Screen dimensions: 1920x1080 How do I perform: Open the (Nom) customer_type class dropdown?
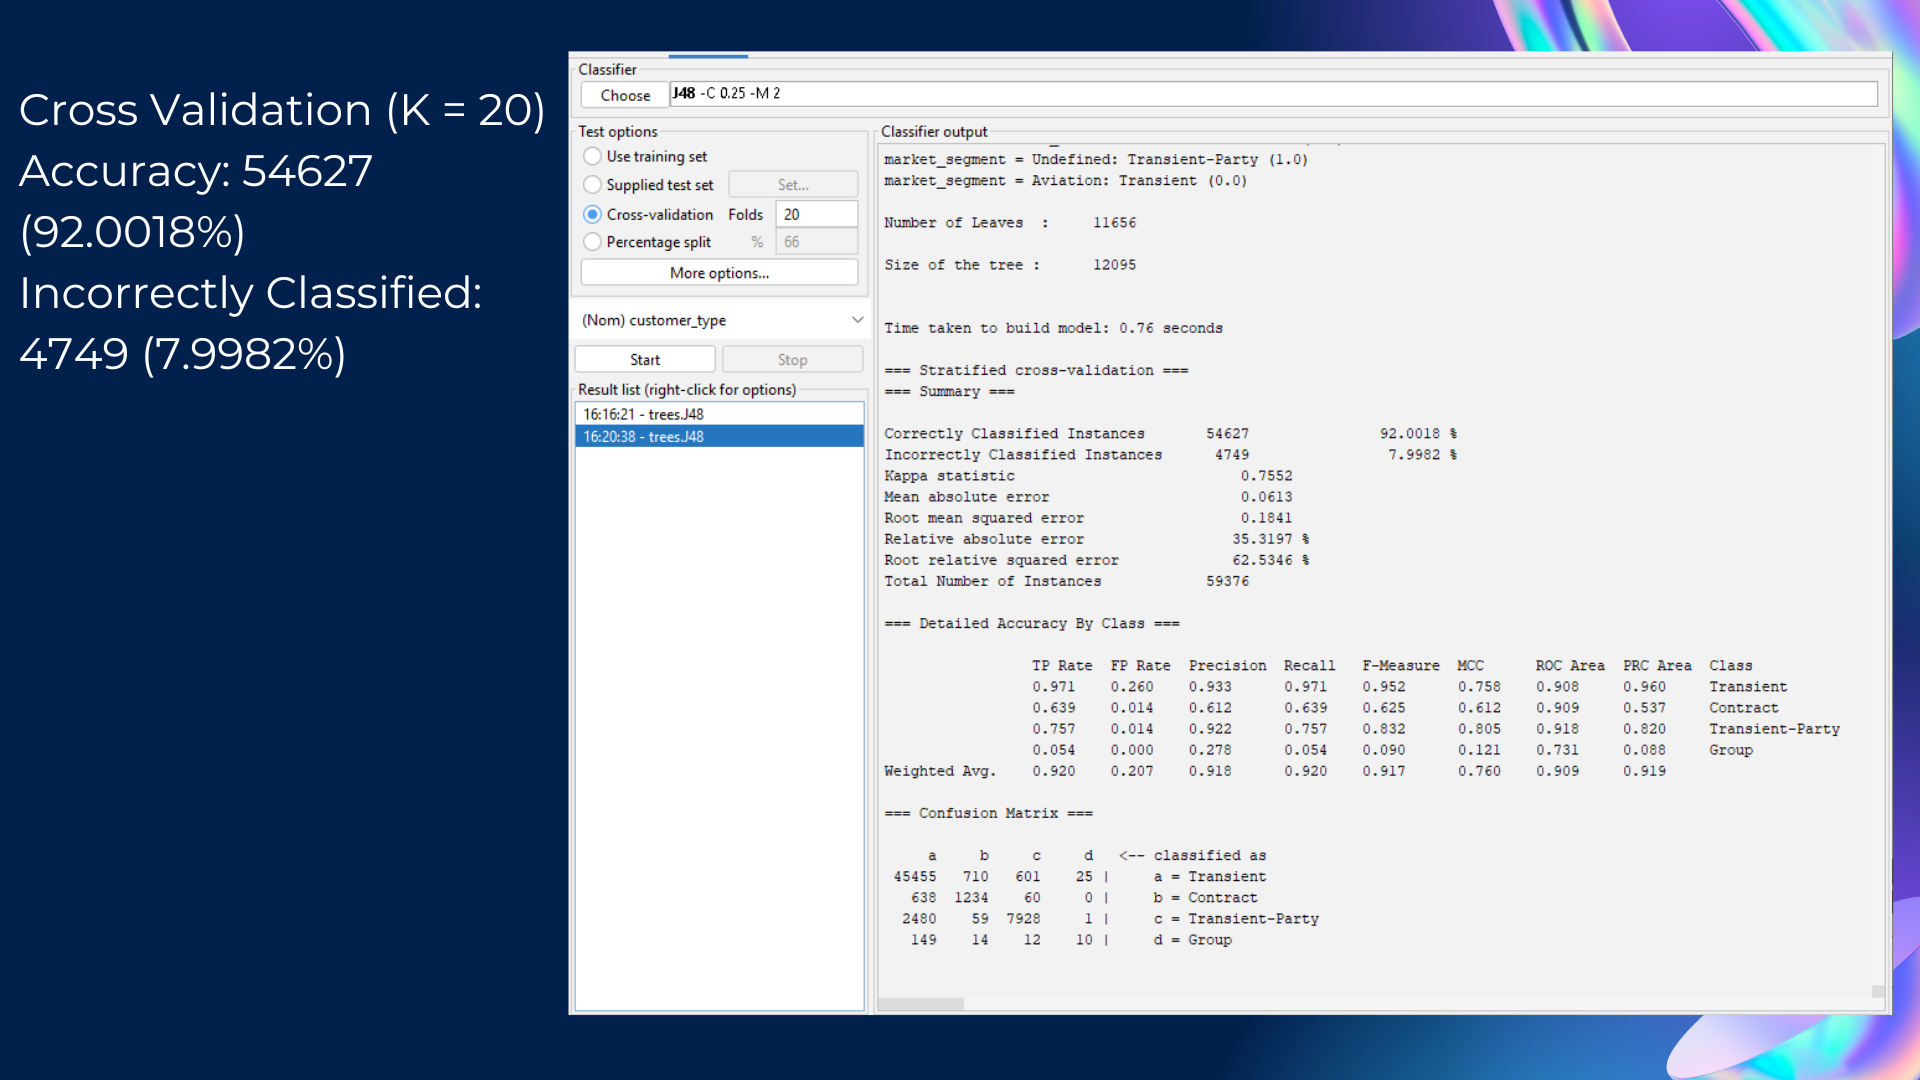click(x=721, y=320)
